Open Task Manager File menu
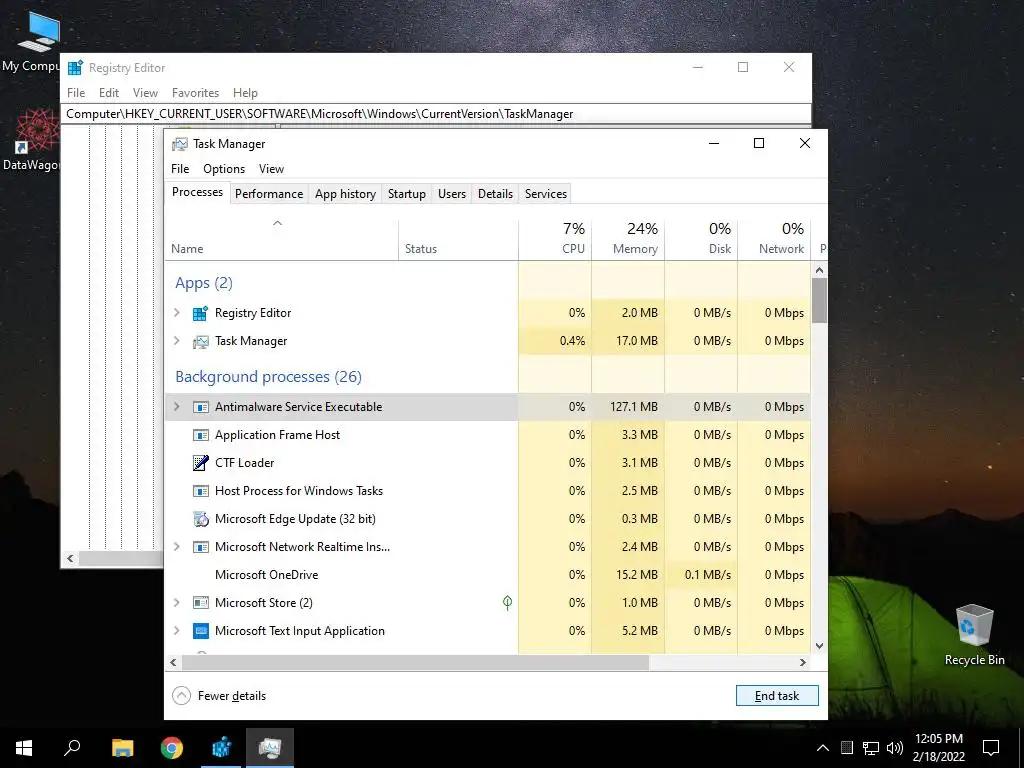Viewport: 1024px width, 768px height. (180, 168)
